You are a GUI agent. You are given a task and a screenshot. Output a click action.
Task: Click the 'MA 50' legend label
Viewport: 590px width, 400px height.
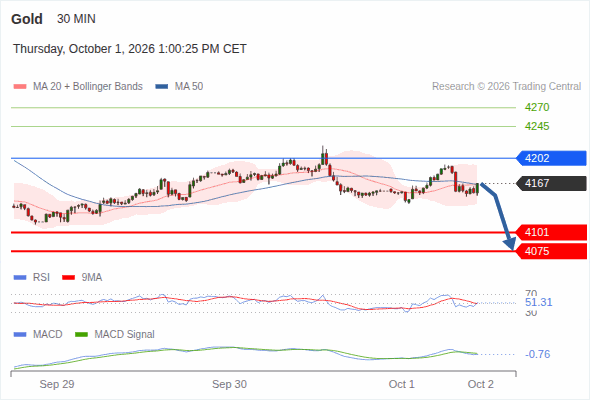tap(189, 87)
